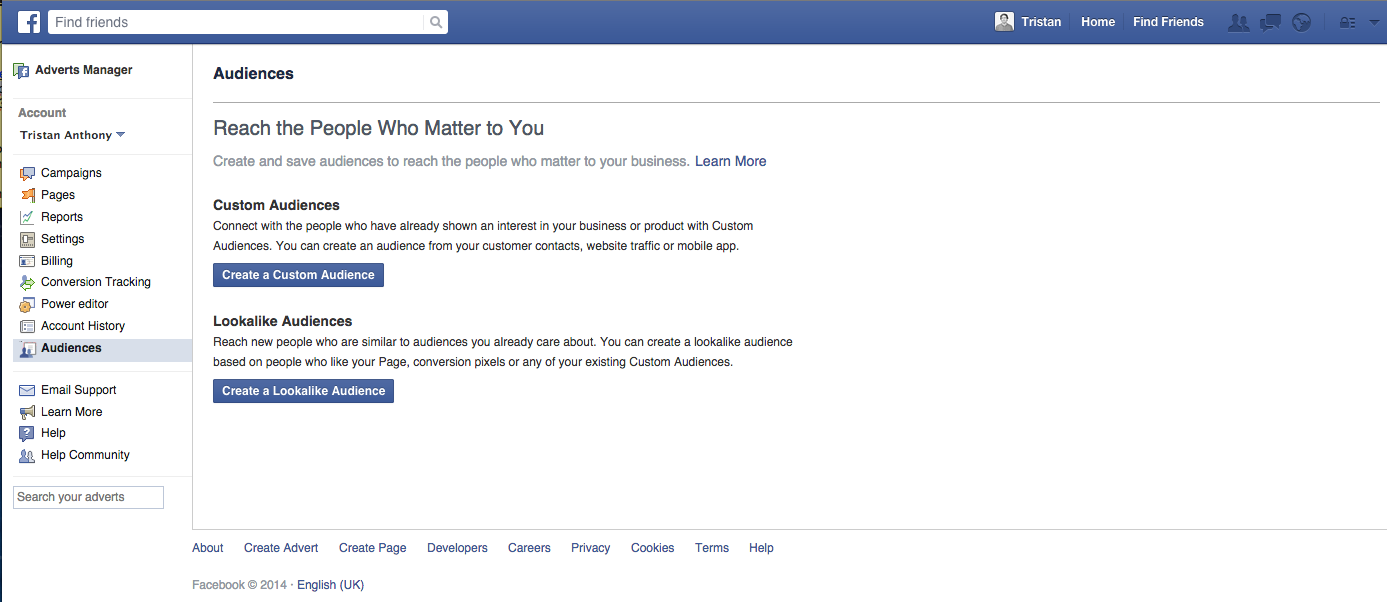The width and height of the screenshot is (1387, 602).
Task: Click the privacy shortcuts lock icon
Action: (1348, 22)
